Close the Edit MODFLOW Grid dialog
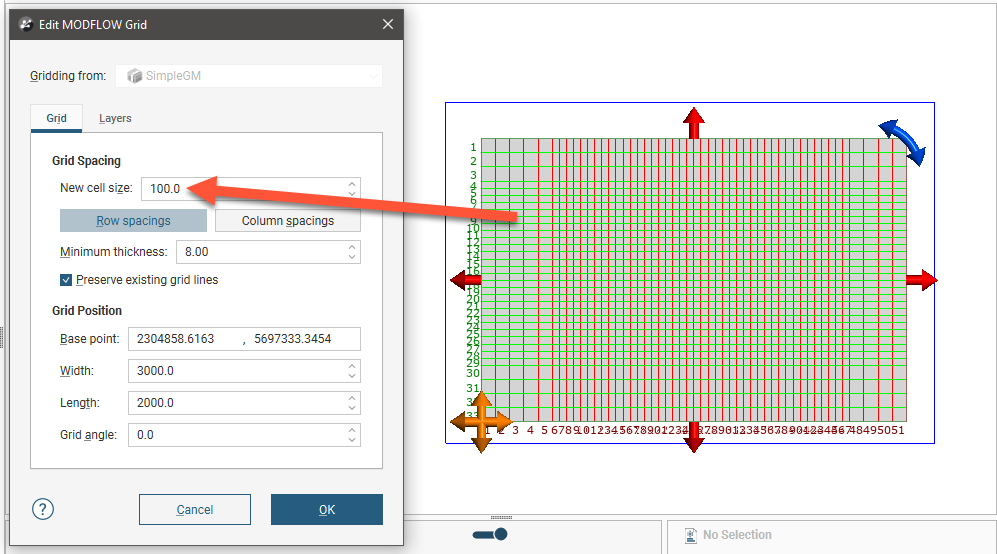997x554 pixels. [x=388, y=24]
